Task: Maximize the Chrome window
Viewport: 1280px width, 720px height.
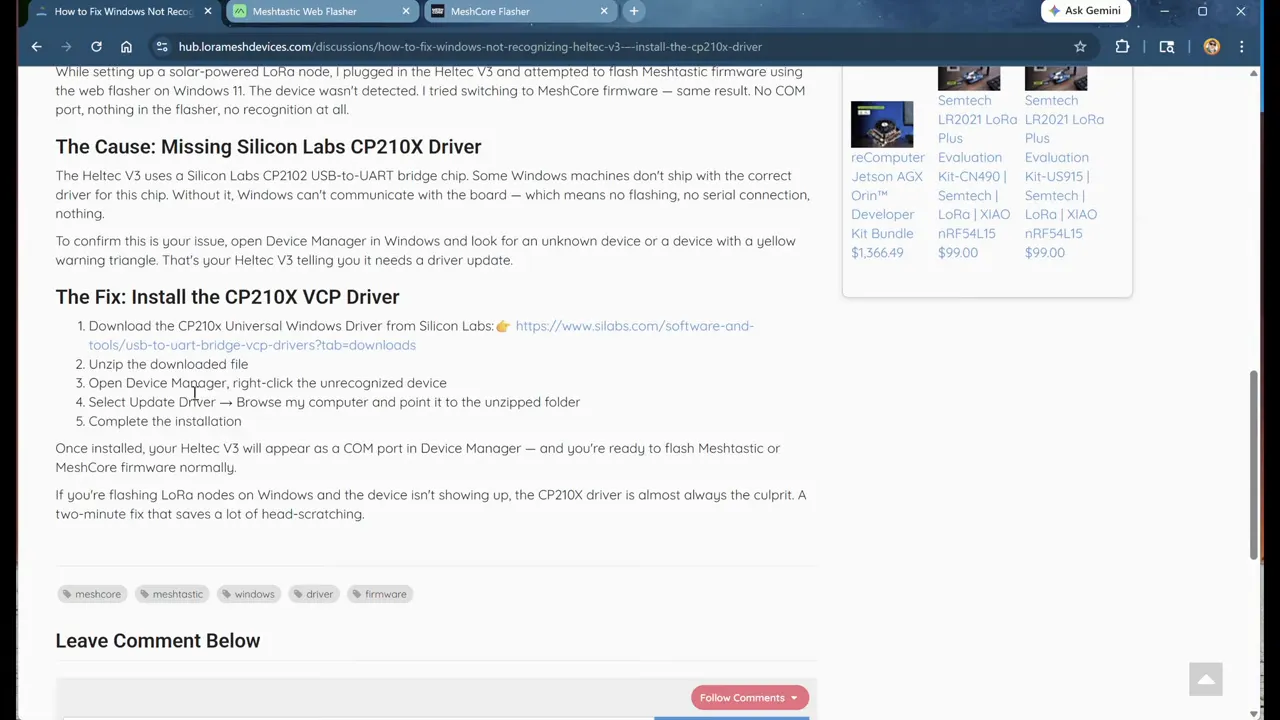Action: (x=1202, y=11)
